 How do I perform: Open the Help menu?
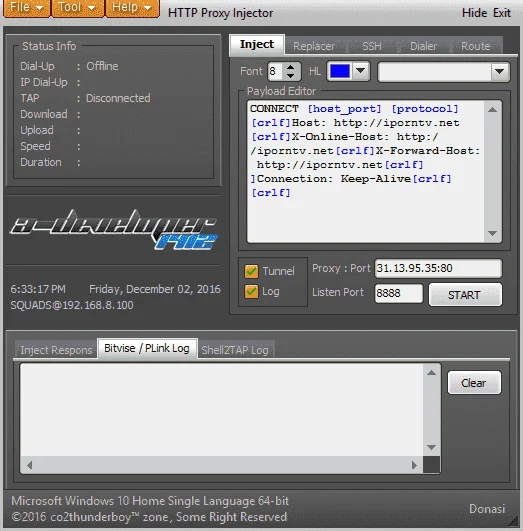point(132,7)
